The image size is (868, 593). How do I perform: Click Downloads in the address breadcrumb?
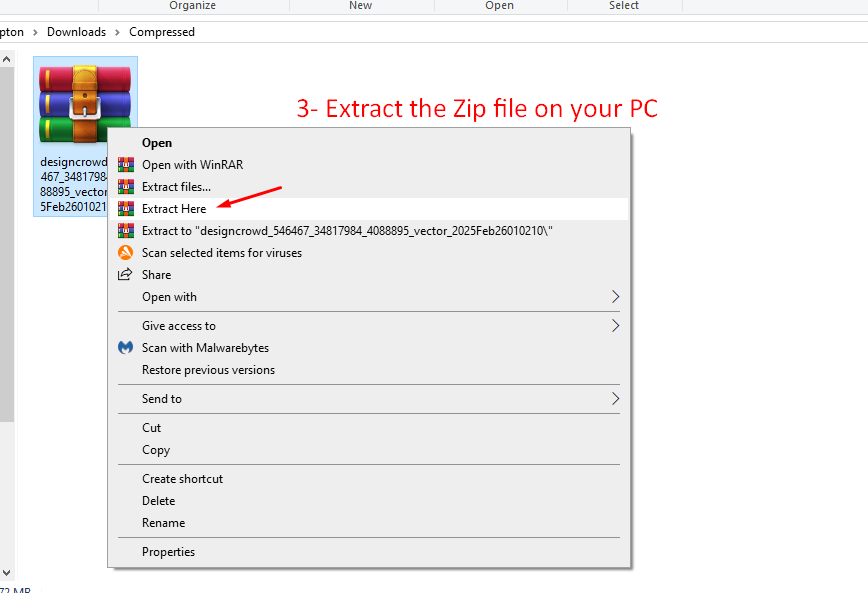click(76, 32)
